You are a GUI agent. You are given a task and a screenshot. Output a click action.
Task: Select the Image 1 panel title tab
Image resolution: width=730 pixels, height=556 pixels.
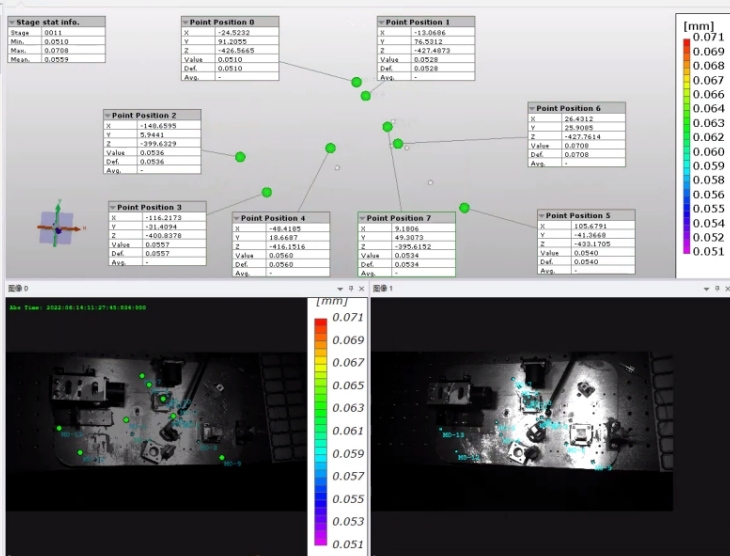[x=384, y=288]
